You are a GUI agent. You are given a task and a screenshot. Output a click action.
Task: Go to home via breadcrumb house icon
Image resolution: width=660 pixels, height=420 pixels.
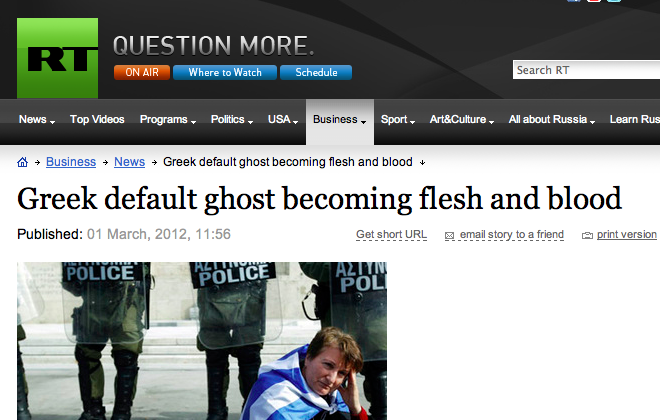coord(22,162)
